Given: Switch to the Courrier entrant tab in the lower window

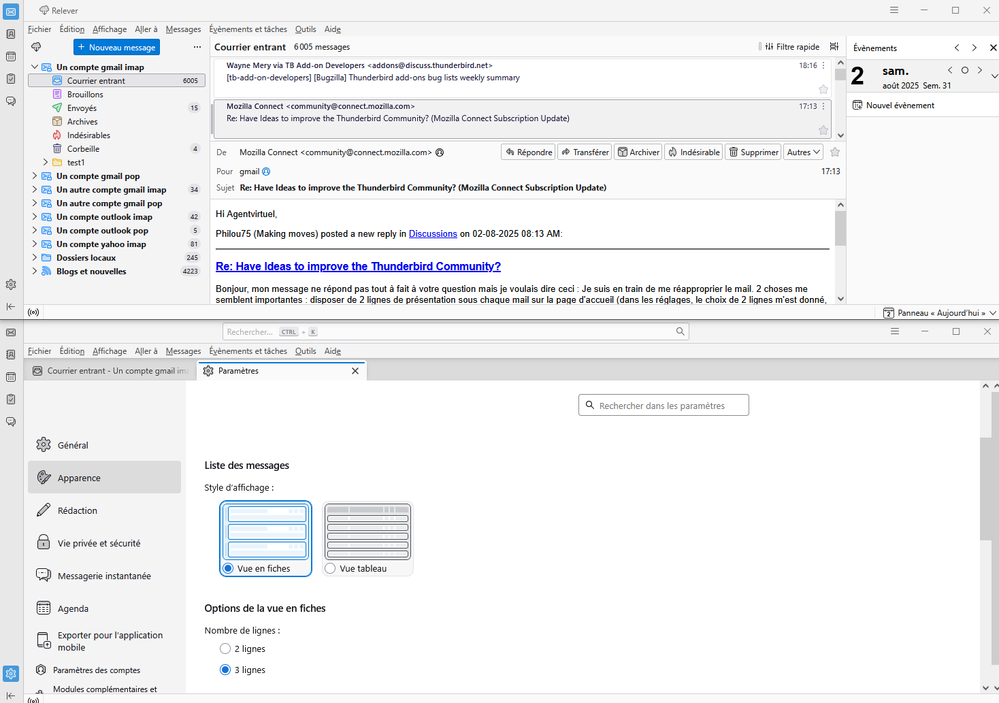Looking at the screenshot, I should [110, 371].
